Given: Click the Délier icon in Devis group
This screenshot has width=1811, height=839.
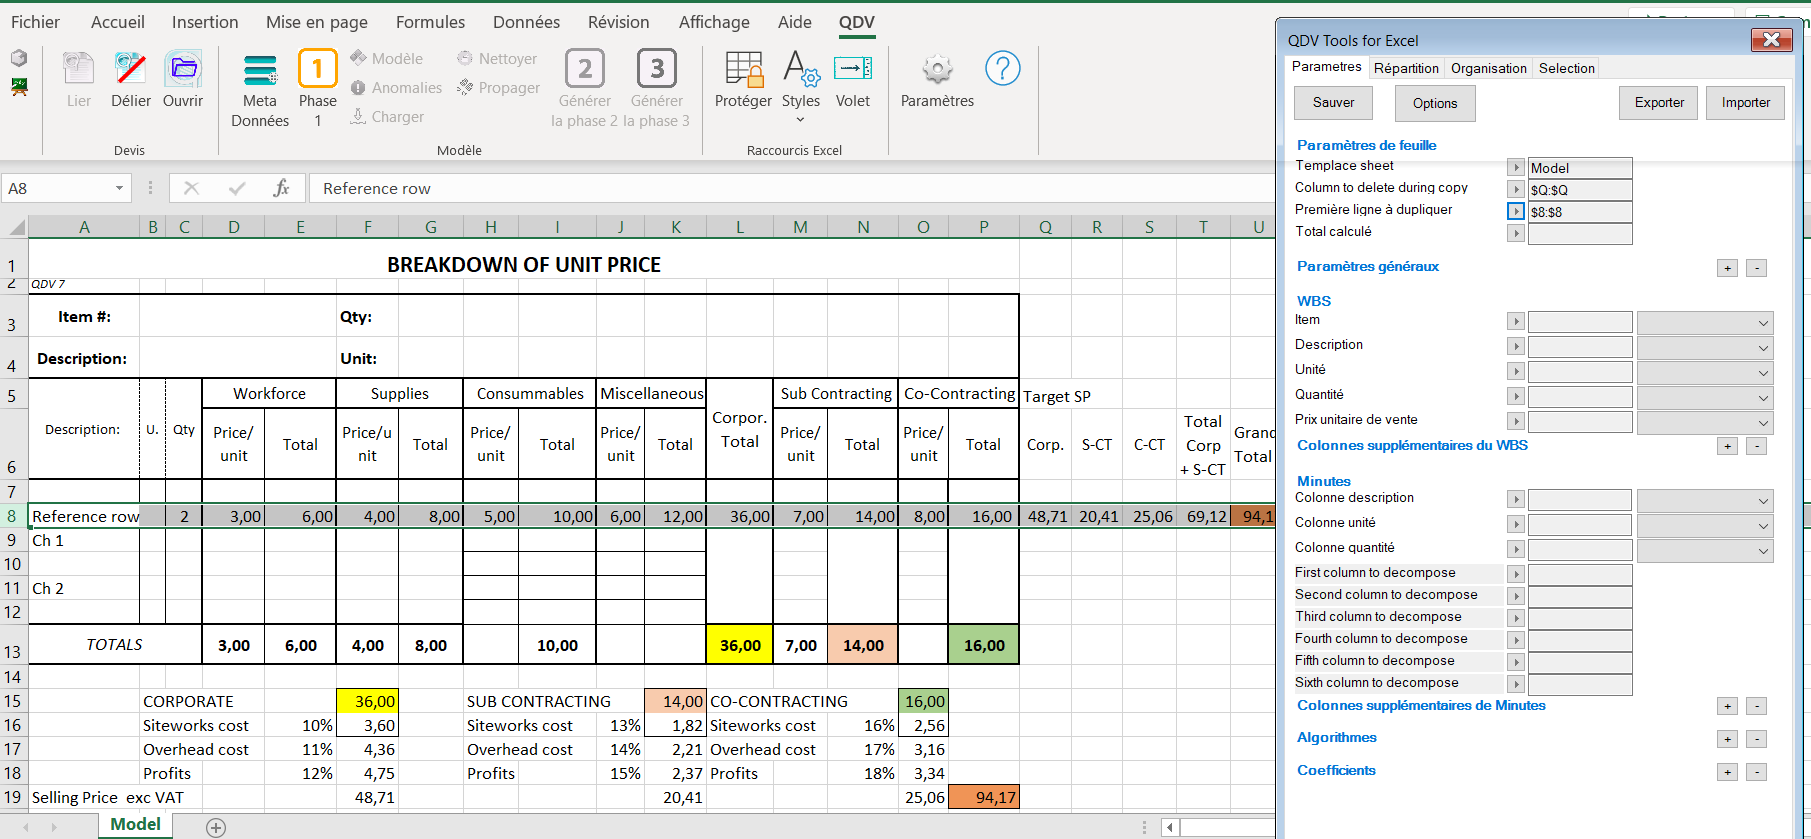Looking at the screenshot, I should (x=130, y=70).
